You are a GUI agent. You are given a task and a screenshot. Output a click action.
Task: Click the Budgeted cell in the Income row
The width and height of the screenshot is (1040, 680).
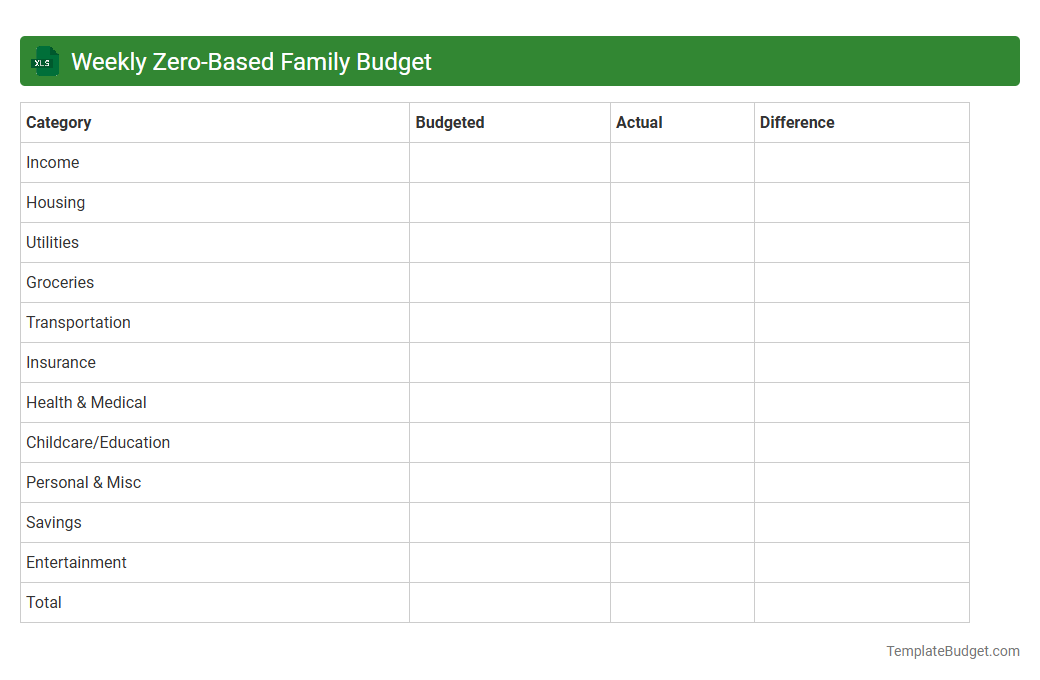[x=509, y=162]
